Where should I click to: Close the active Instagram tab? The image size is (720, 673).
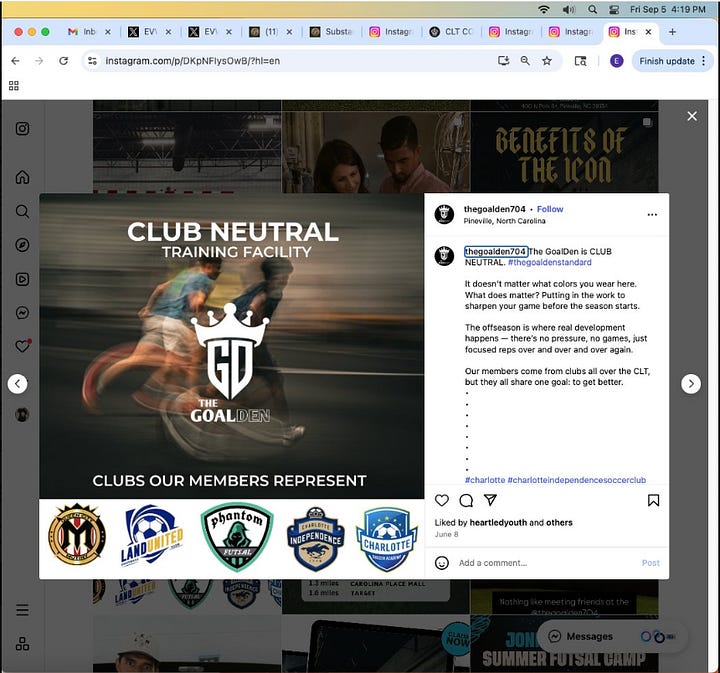[648, 32]
